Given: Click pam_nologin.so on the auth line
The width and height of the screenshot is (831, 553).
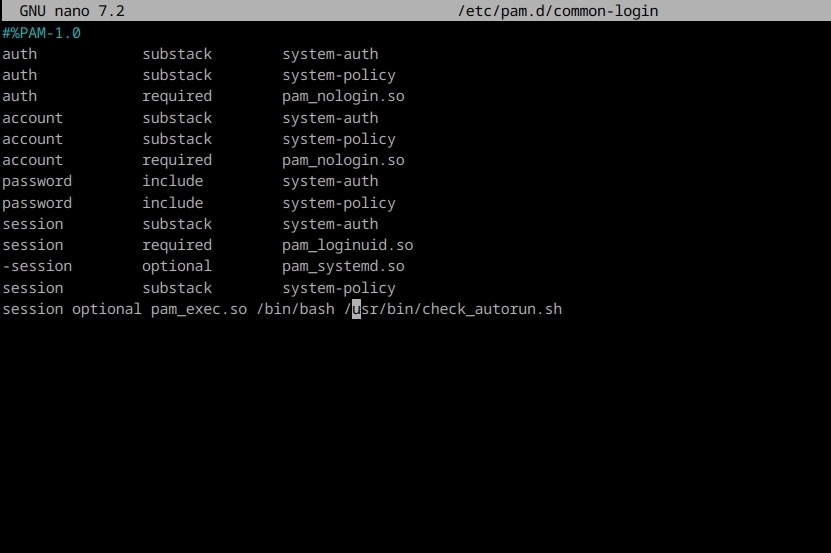Looking at the screenshot, I should tap(343, 96).
